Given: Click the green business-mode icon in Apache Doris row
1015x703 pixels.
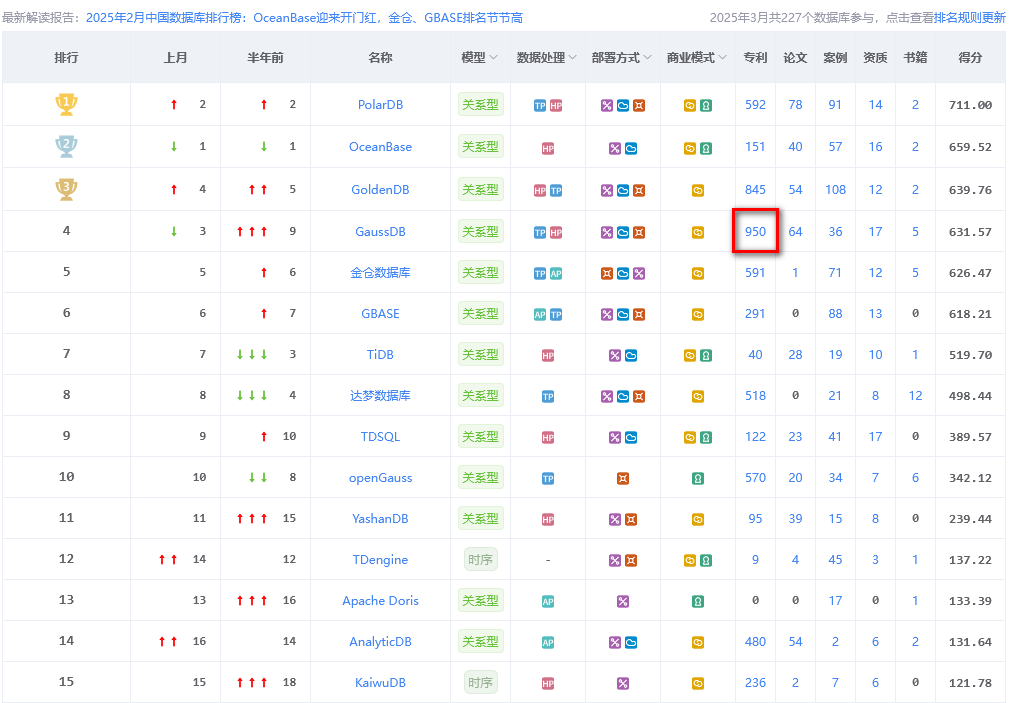Looking at the screenshot, I should pyautogui.click(x=698, y=601).
